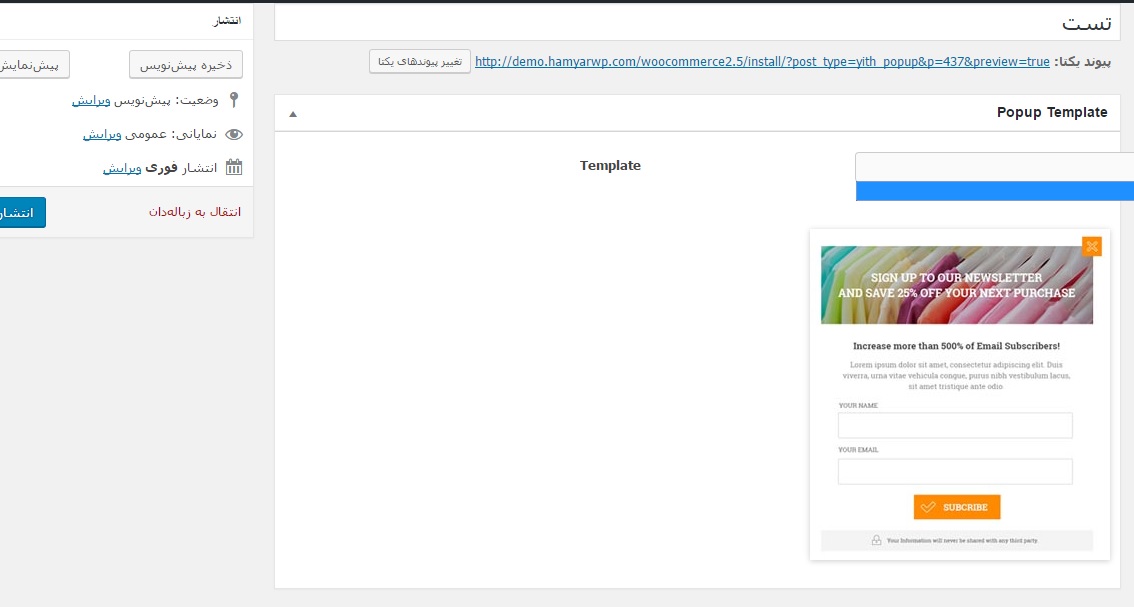Edit the visibility ویرایش link

(102, 135)
